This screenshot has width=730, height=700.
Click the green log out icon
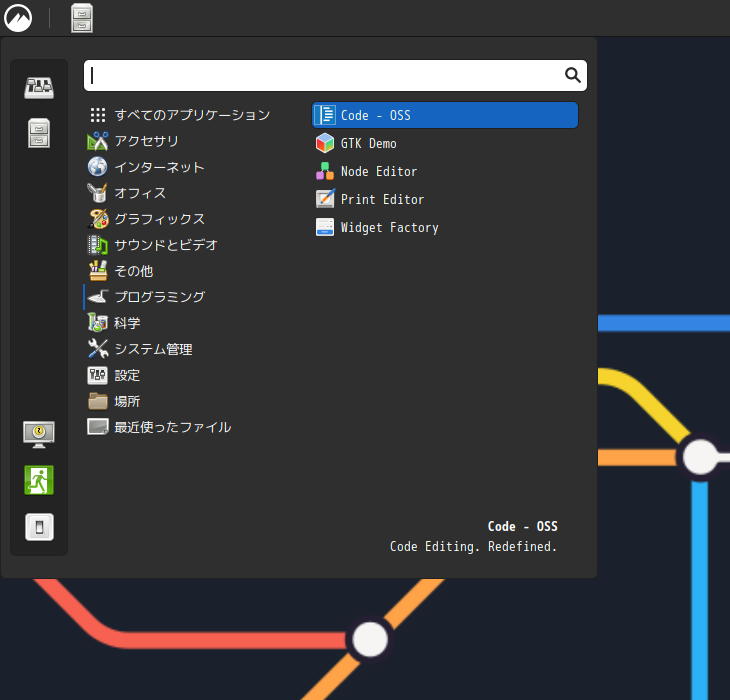pyautogui.click(x=39, y=480)
